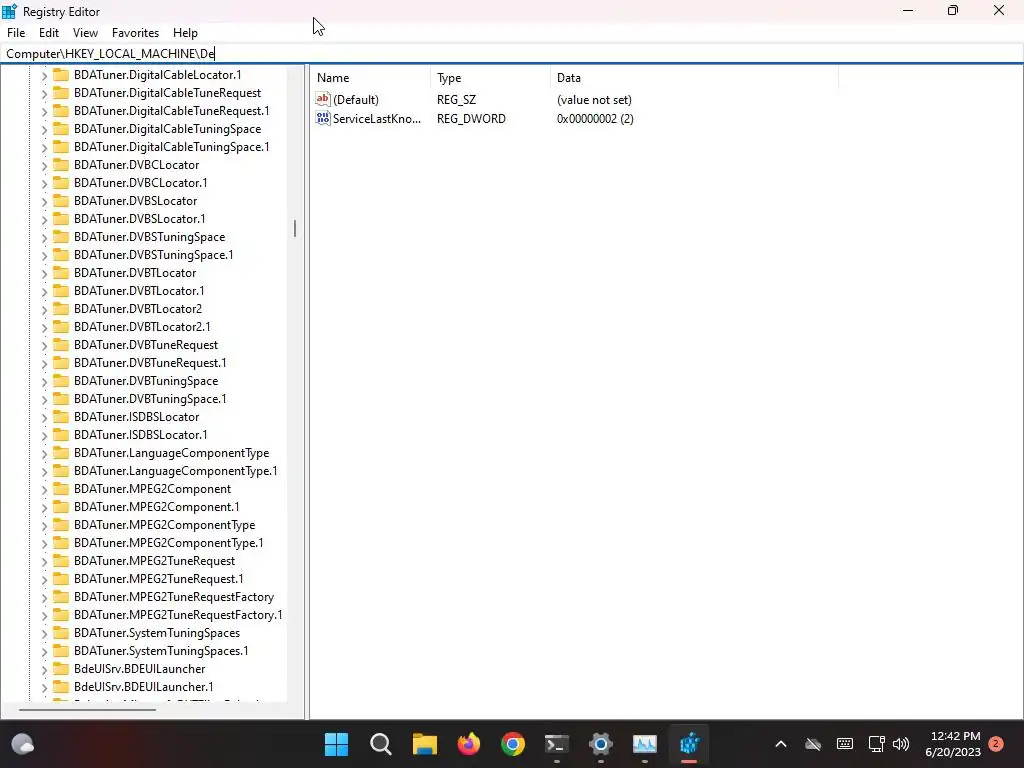Viewport: 1024px width, 768px height.
Task: Select folder icon of BDATuner.DigitalCableTuneRequest.1
Action: coord(61,110)
